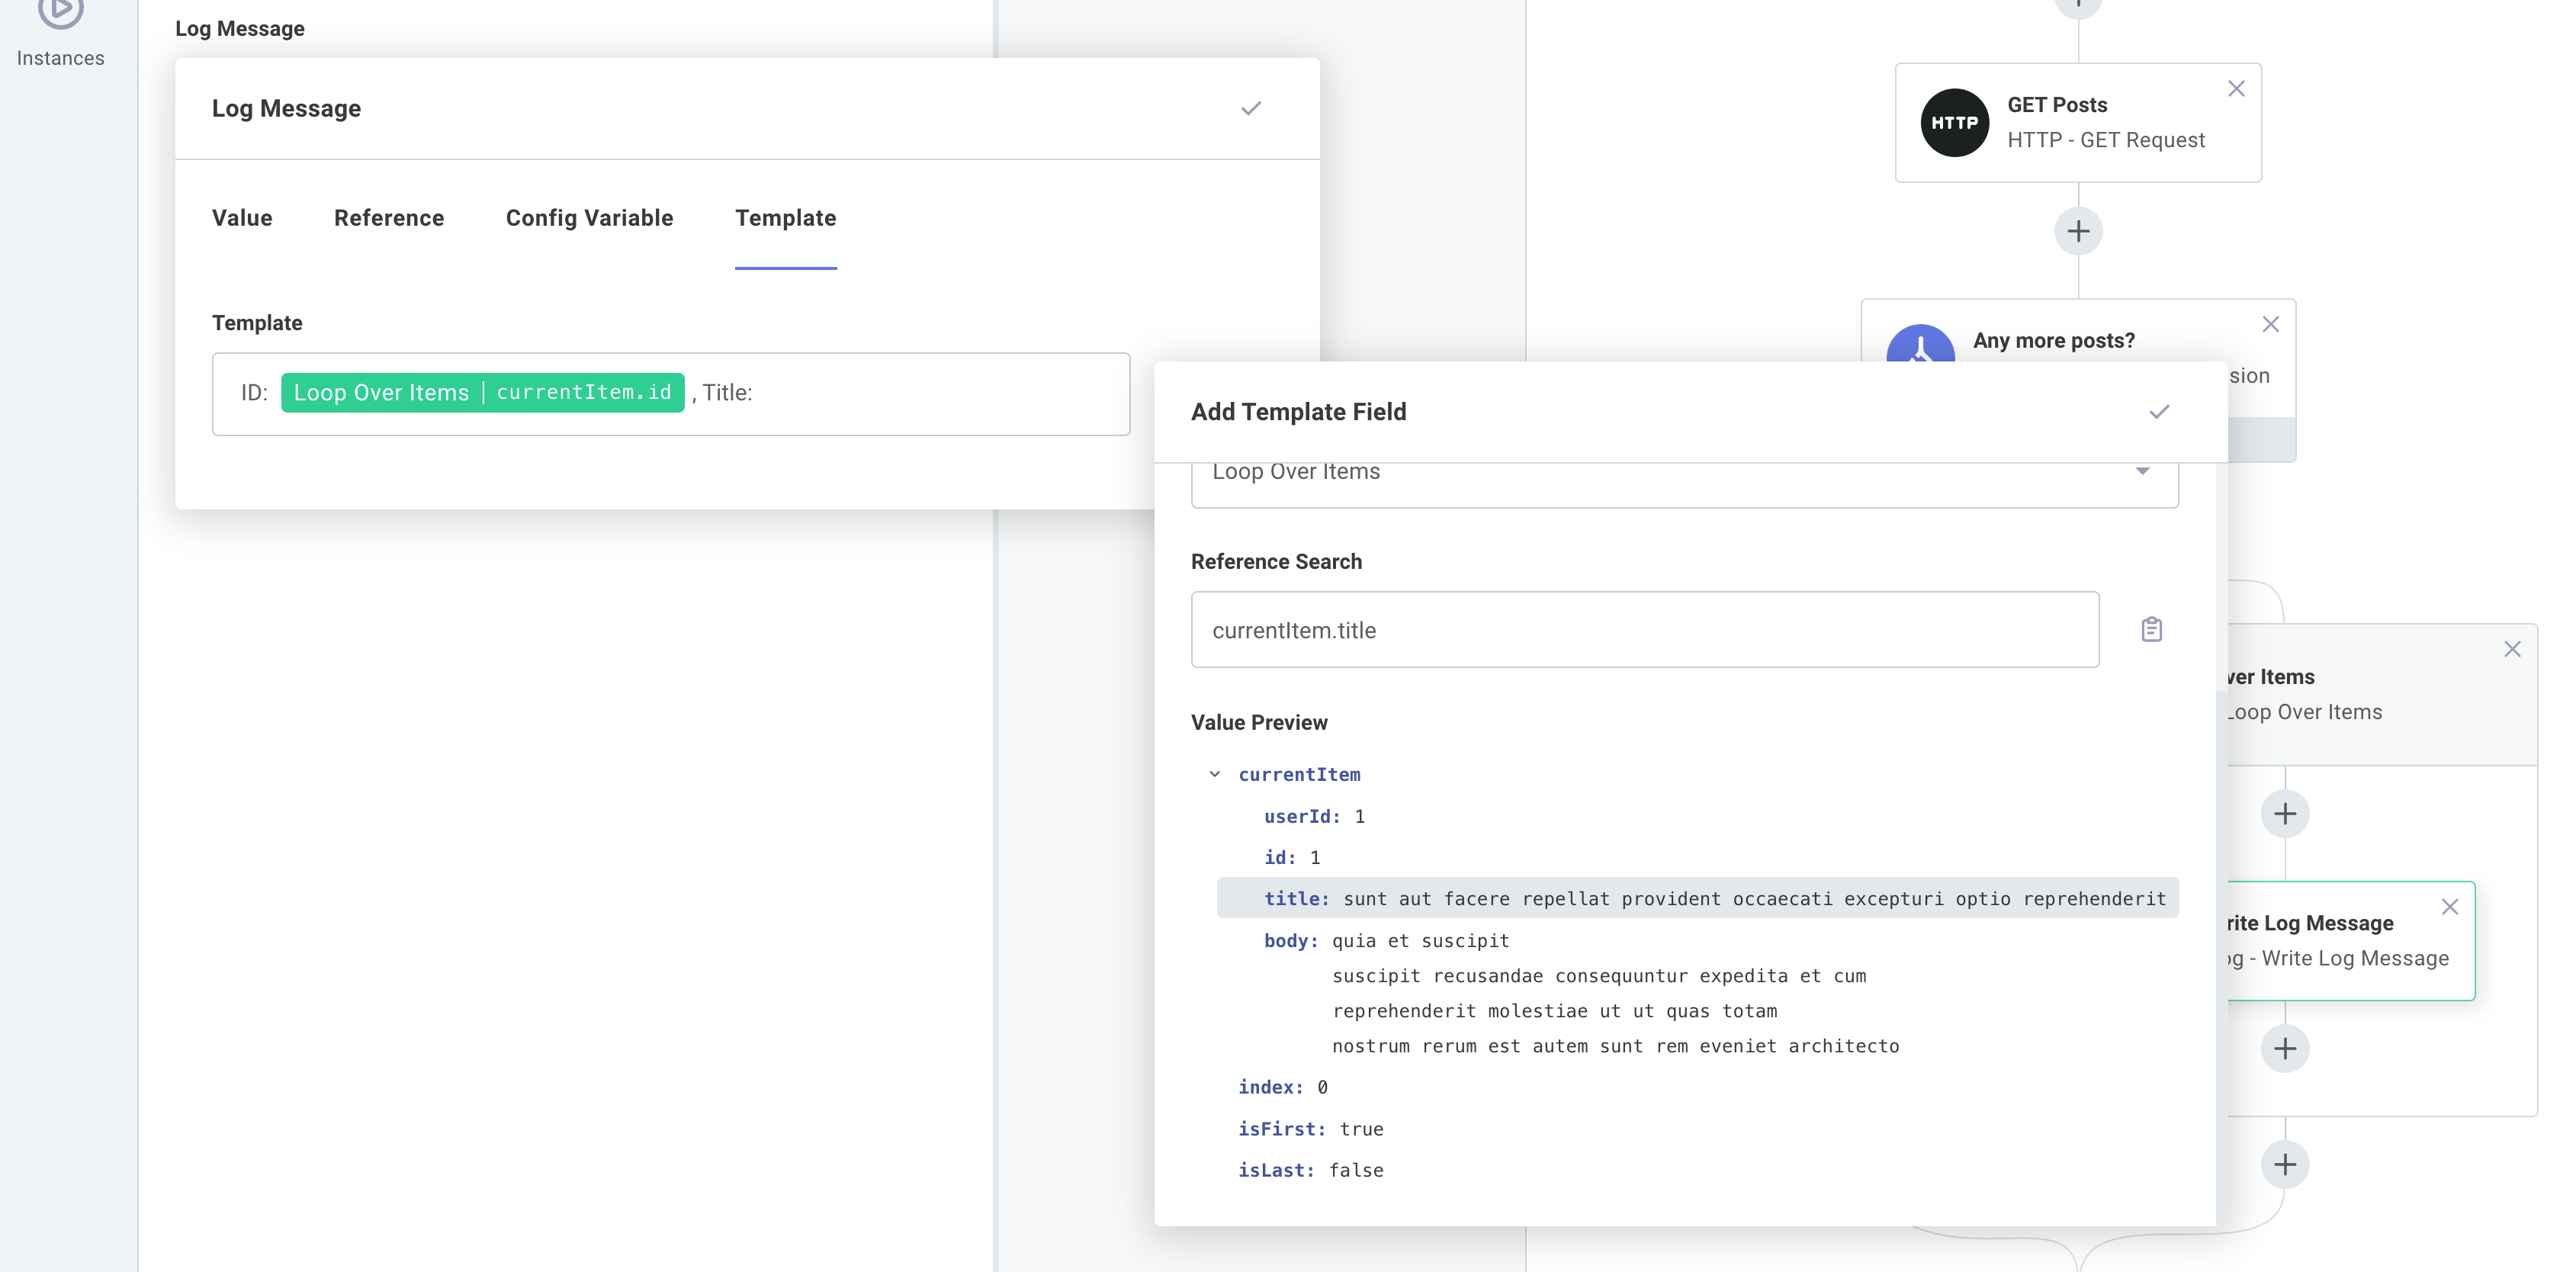This screenshot has height=1272, width=2576.
Task: Confirm Log Message with the checkmark icon
Action: click(x=1251, y=108)
